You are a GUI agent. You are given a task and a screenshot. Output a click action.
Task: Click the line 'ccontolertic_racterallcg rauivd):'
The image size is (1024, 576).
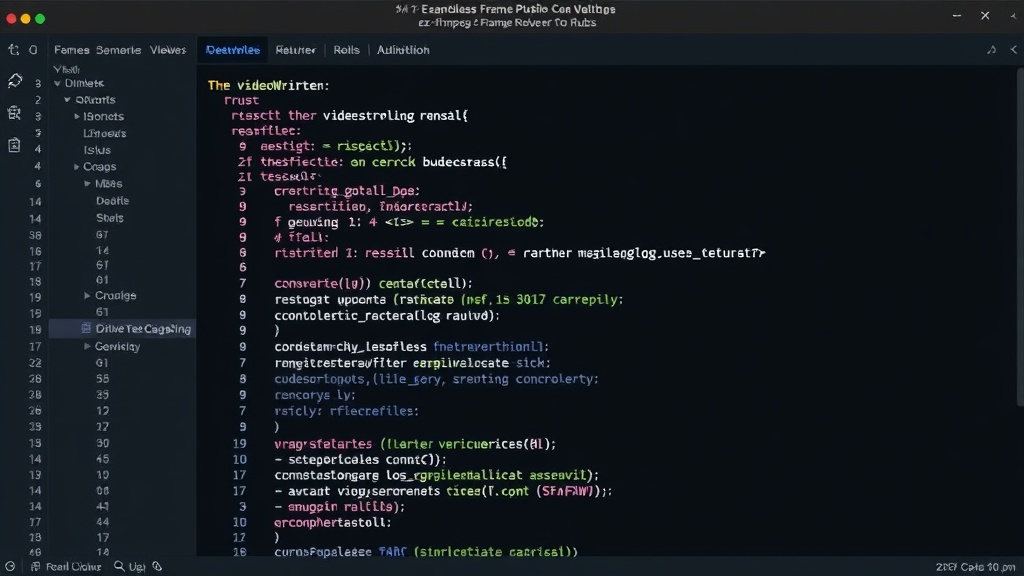[x=387, y=315]
